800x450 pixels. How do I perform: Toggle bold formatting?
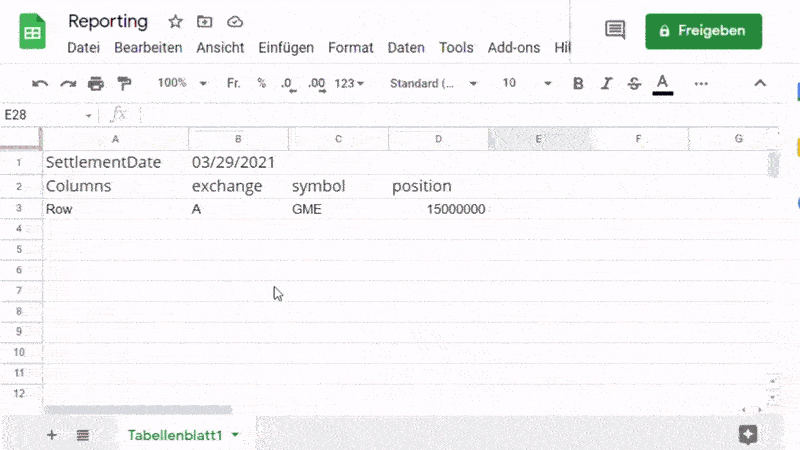coord(578,83)
